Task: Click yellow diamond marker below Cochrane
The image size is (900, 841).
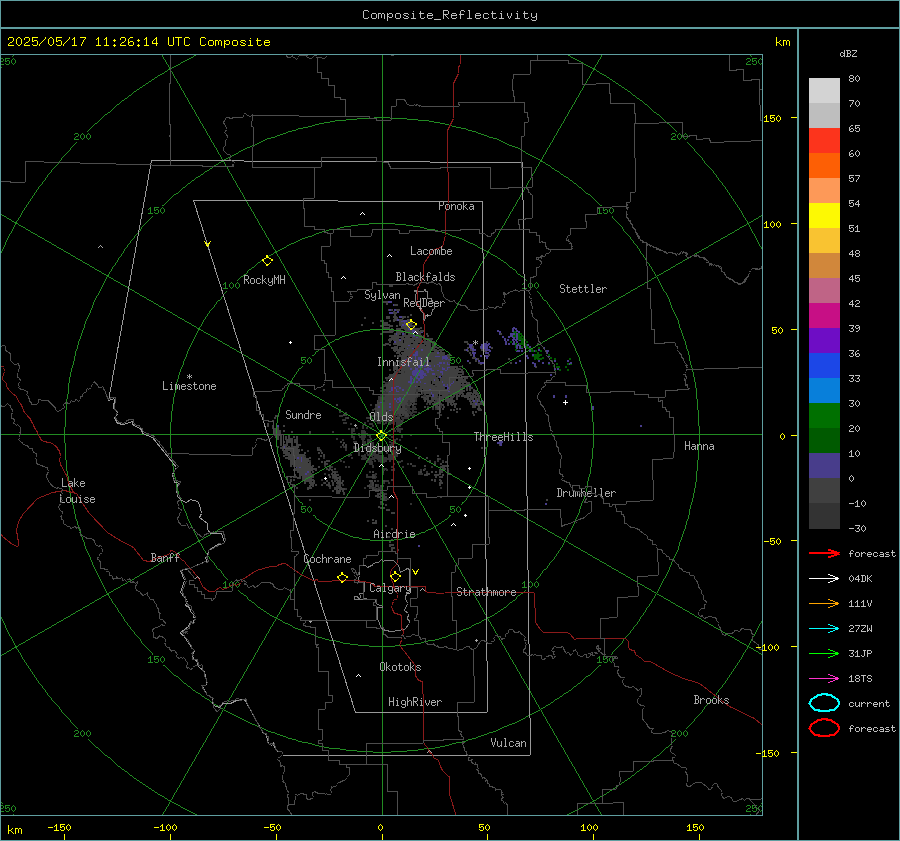Action: coord(342,577)
